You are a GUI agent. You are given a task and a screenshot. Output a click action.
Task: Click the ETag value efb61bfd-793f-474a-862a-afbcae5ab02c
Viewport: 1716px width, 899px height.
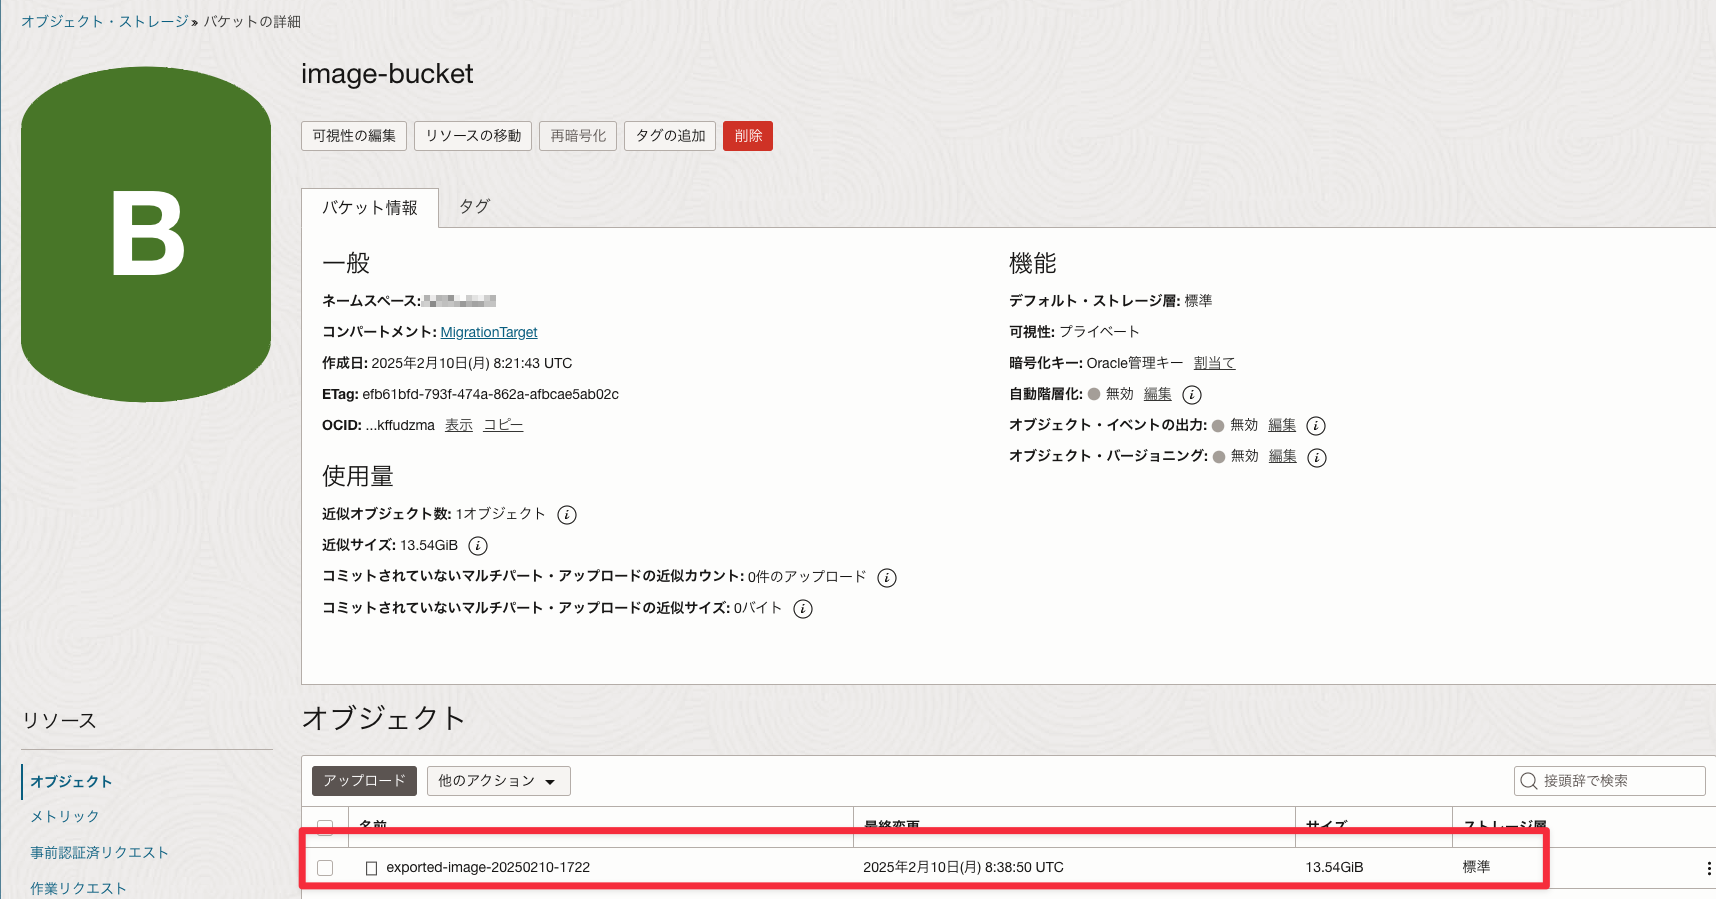(x=490, y=394)
